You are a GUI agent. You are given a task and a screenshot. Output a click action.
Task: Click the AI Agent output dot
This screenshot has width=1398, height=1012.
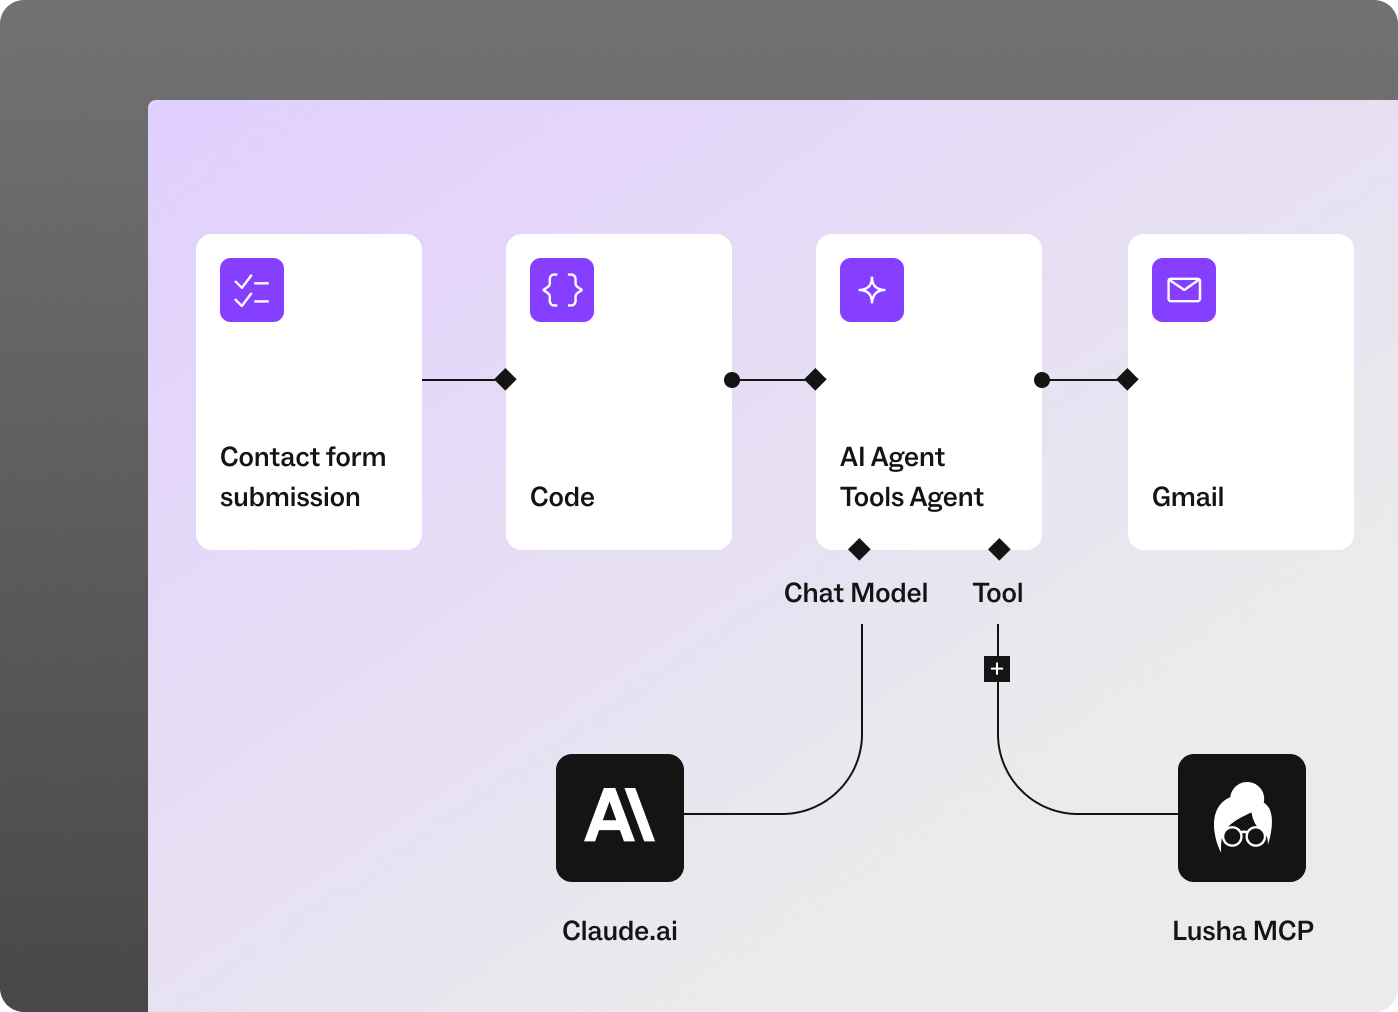[x=1042, y=380]
